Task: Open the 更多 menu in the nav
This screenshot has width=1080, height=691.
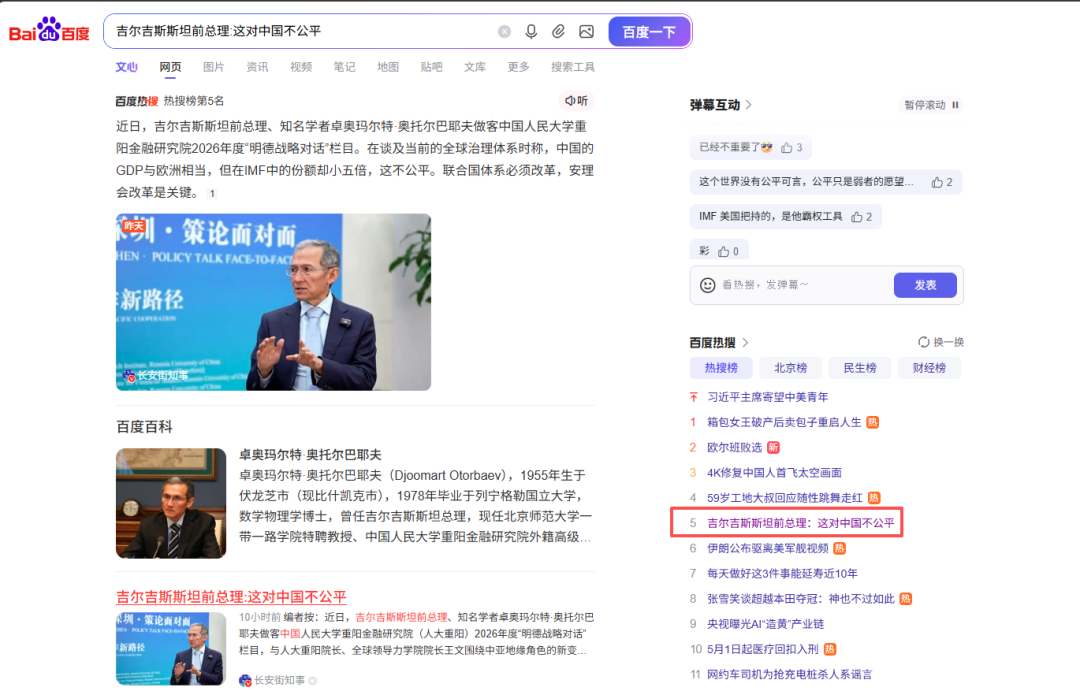Action: [518, 67]
